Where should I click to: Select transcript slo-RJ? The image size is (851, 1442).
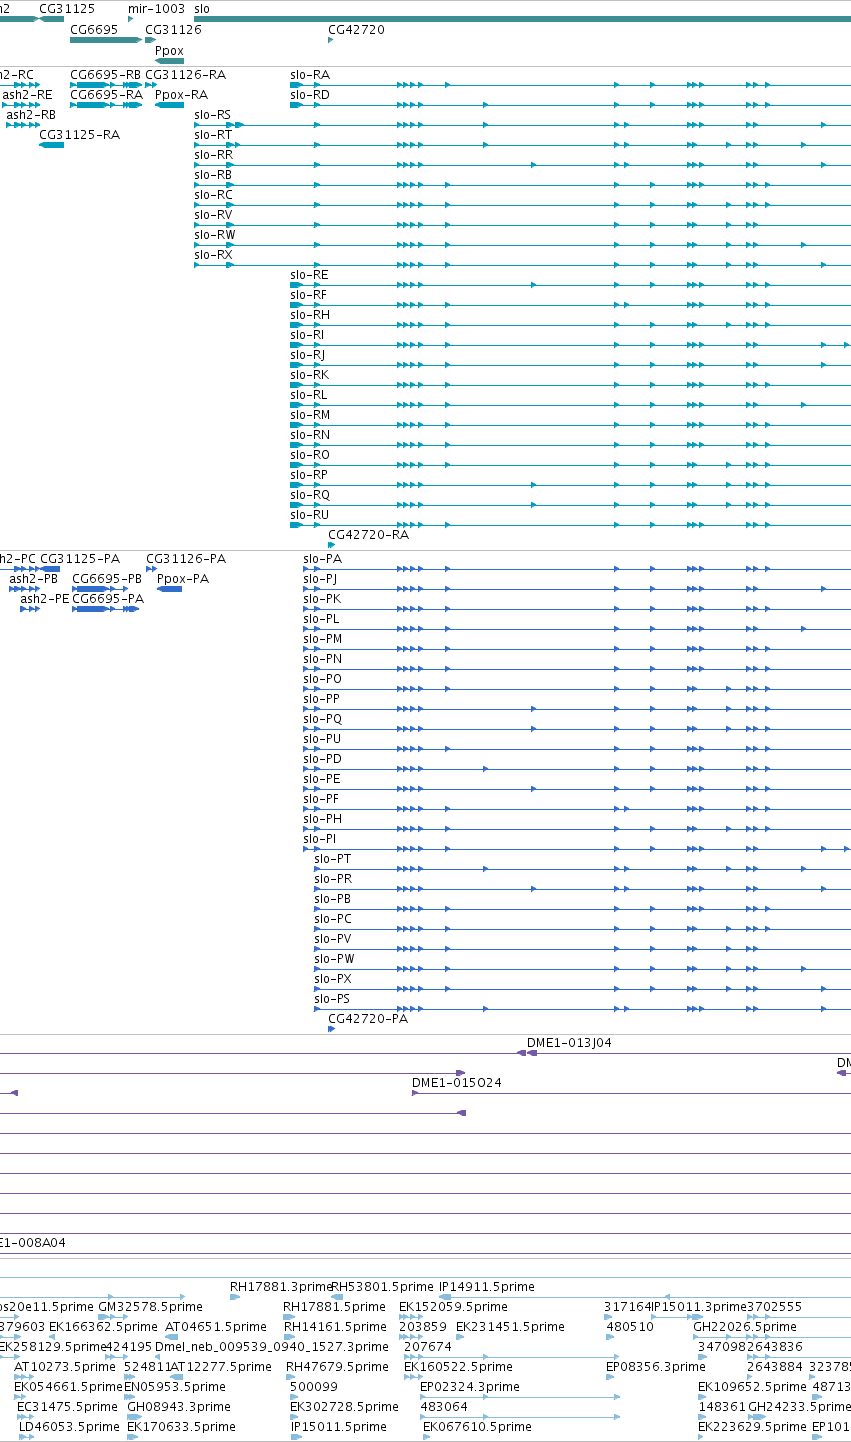(x=308, y=355)
